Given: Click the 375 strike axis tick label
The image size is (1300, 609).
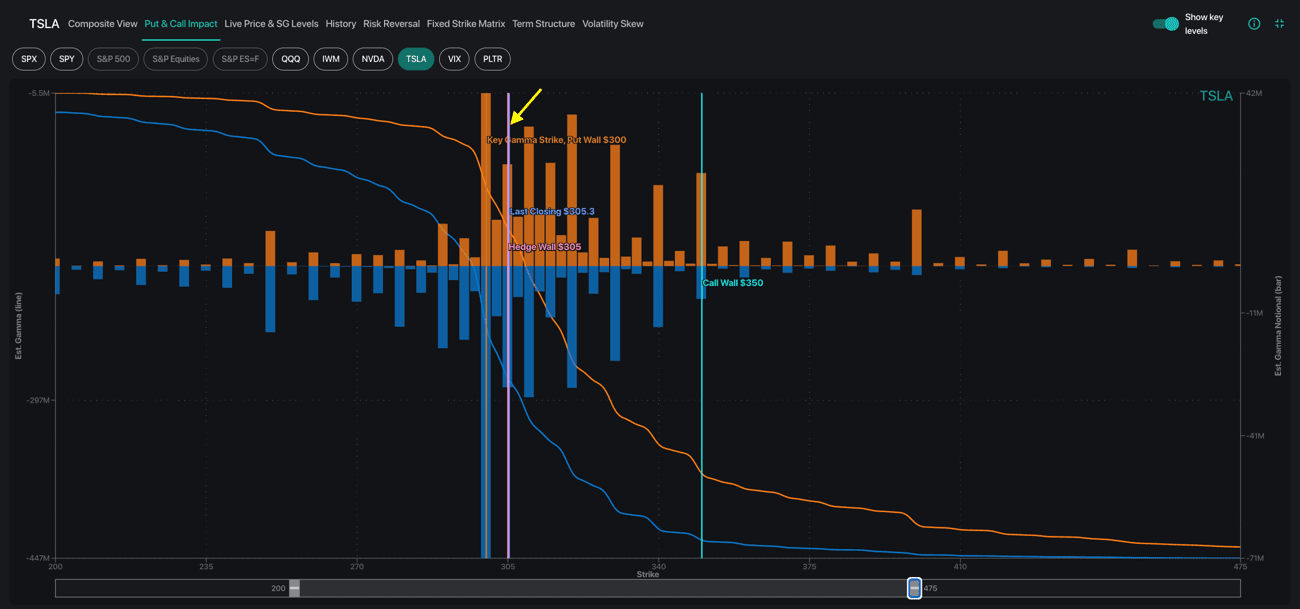Looking at the screenshot, I should click(x=809, y=566).
